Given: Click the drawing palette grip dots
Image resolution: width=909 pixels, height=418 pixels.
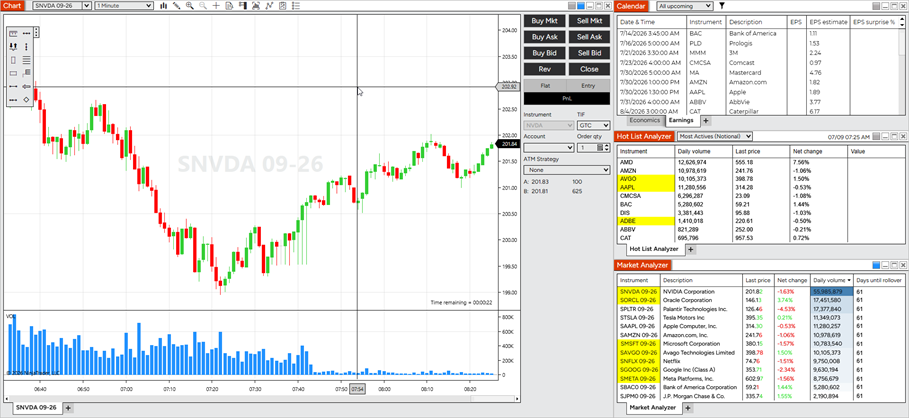Looking at the screenshot, I should pos(37,32).
